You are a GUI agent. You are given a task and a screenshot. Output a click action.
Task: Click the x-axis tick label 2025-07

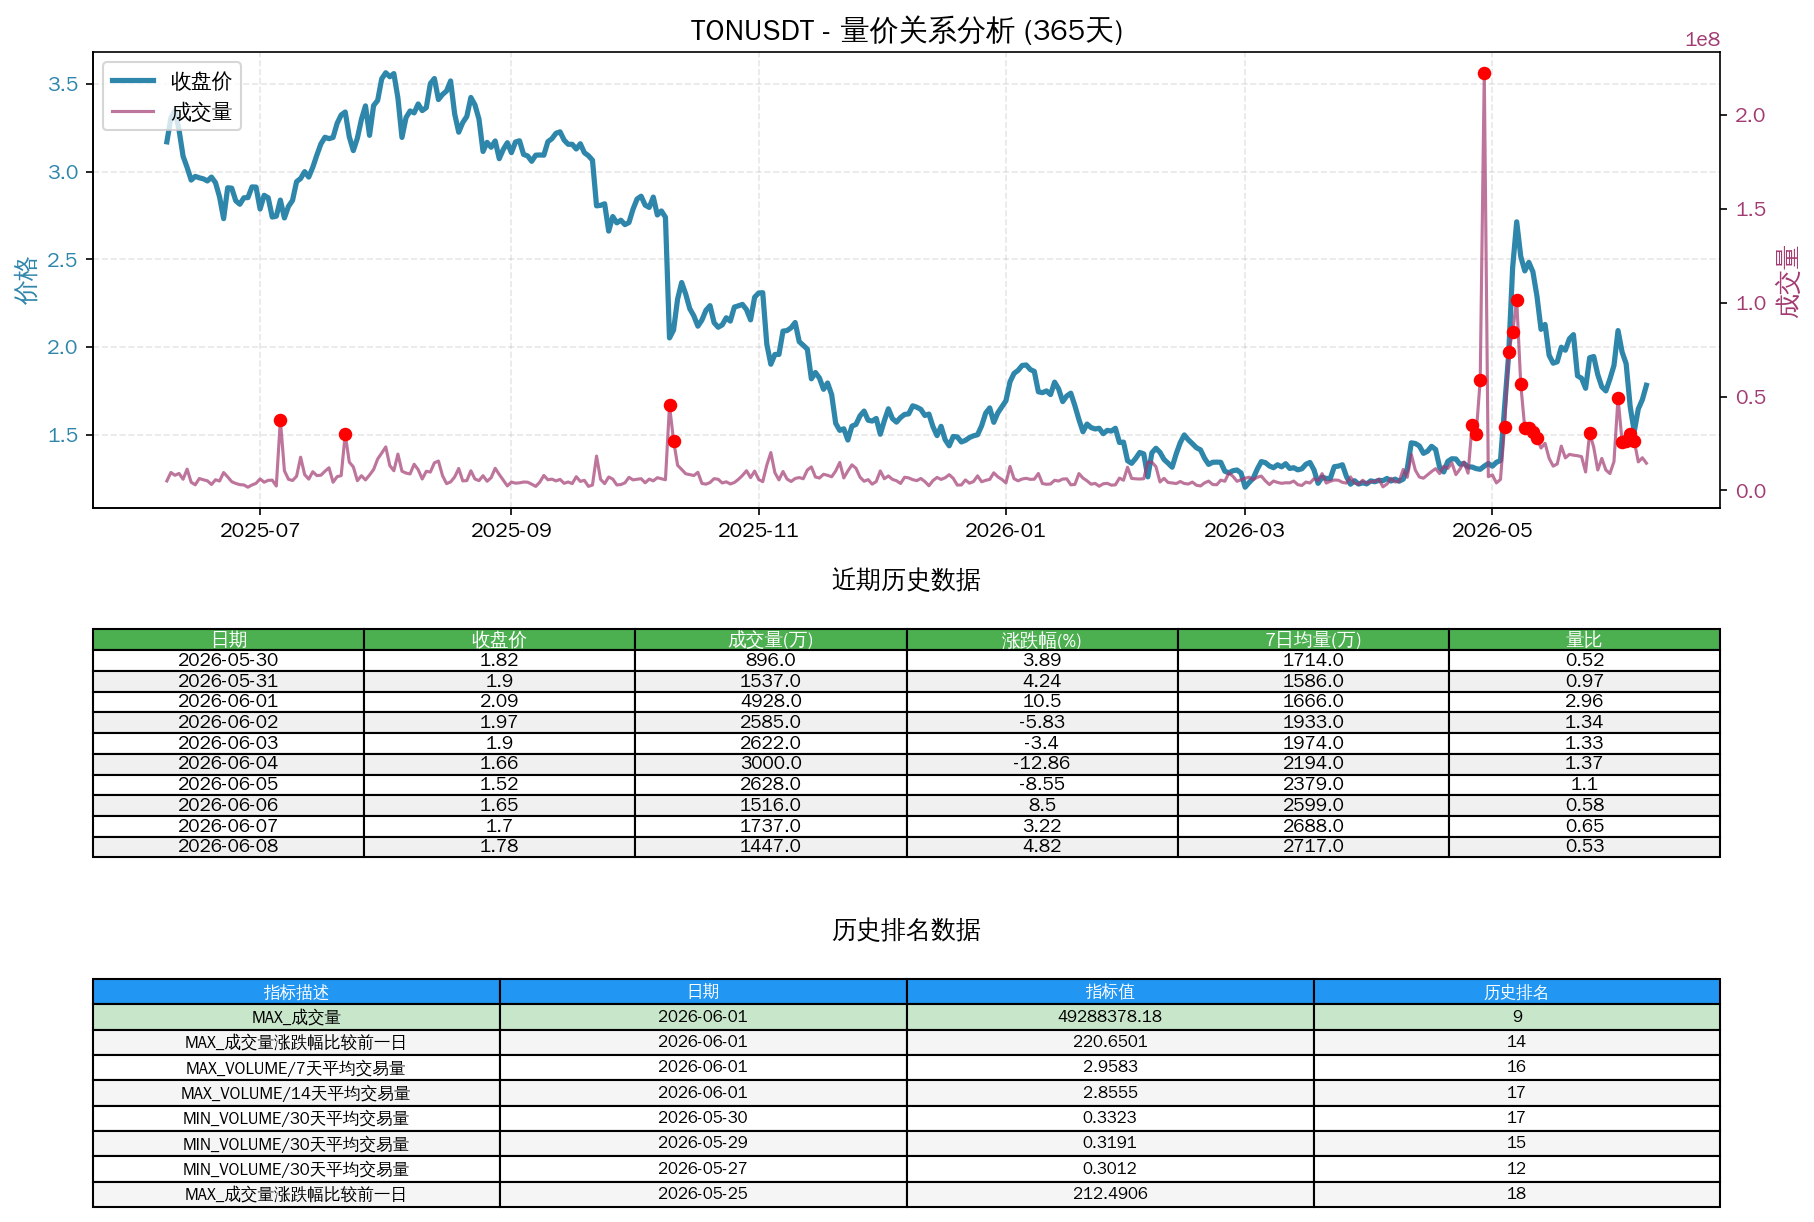click(260, 530)
